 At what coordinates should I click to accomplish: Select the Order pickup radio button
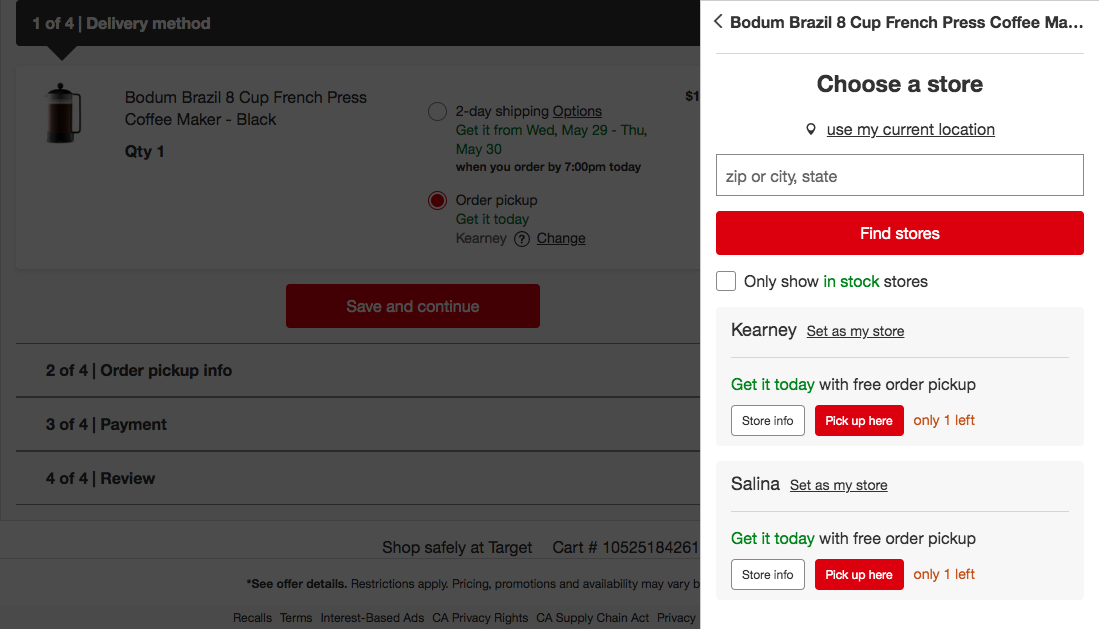437,200
